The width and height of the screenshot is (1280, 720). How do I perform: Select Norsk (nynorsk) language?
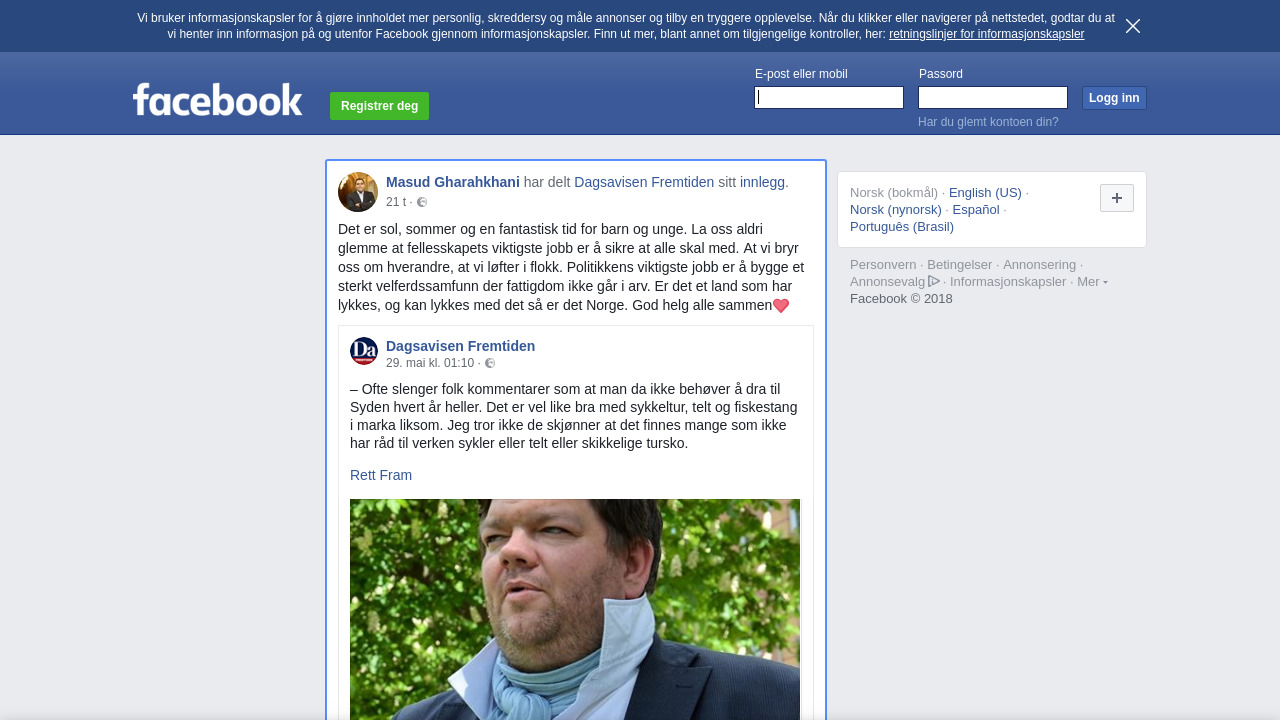click(896, 210)
